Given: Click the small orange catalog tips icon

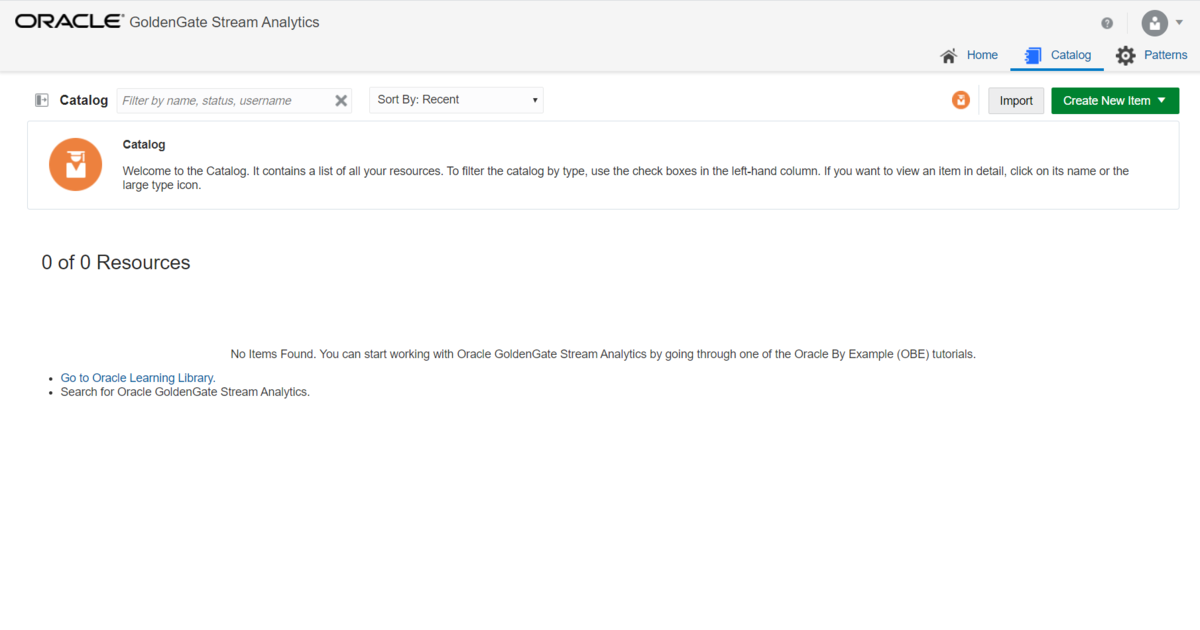Looking at the screenshot, I should pos(961,100).
